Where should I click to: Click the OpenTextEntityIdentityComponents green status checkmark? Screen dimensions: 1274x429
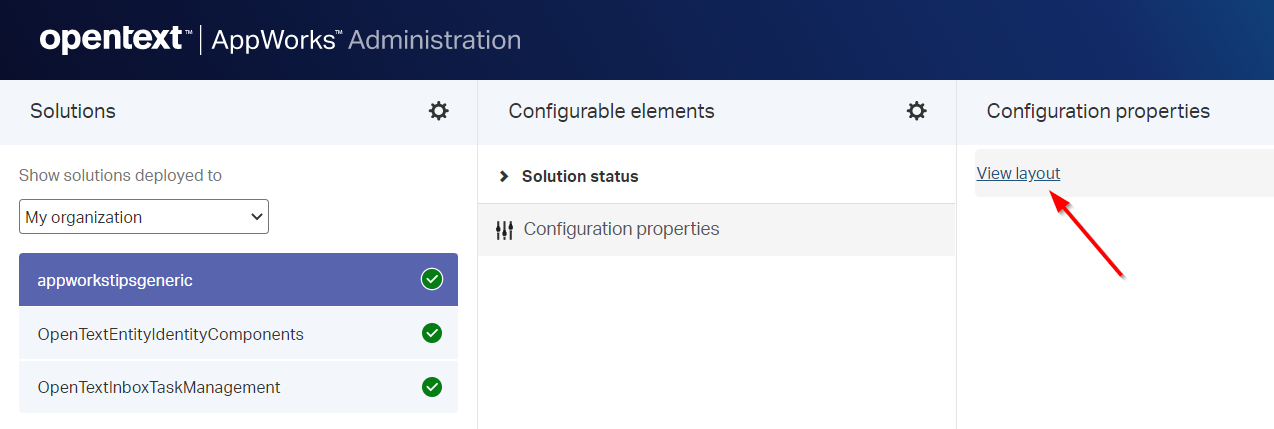pyautogui.click(x=432, y=333)
